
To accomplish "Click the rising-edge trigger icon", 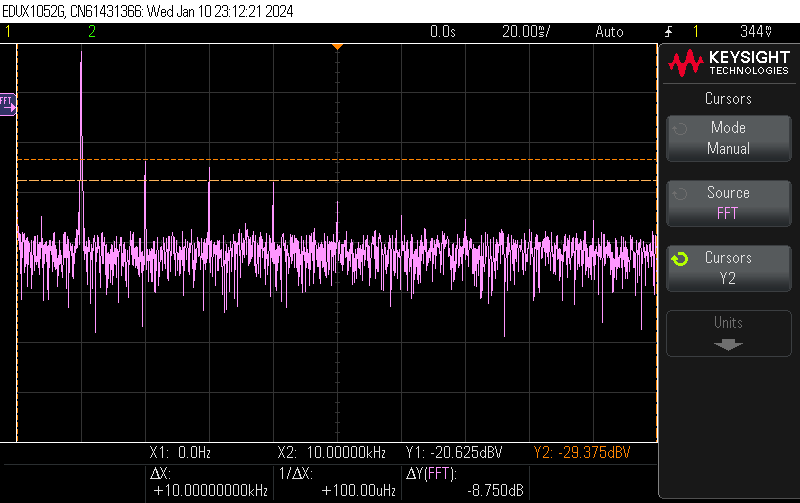I will pos(668,32).
